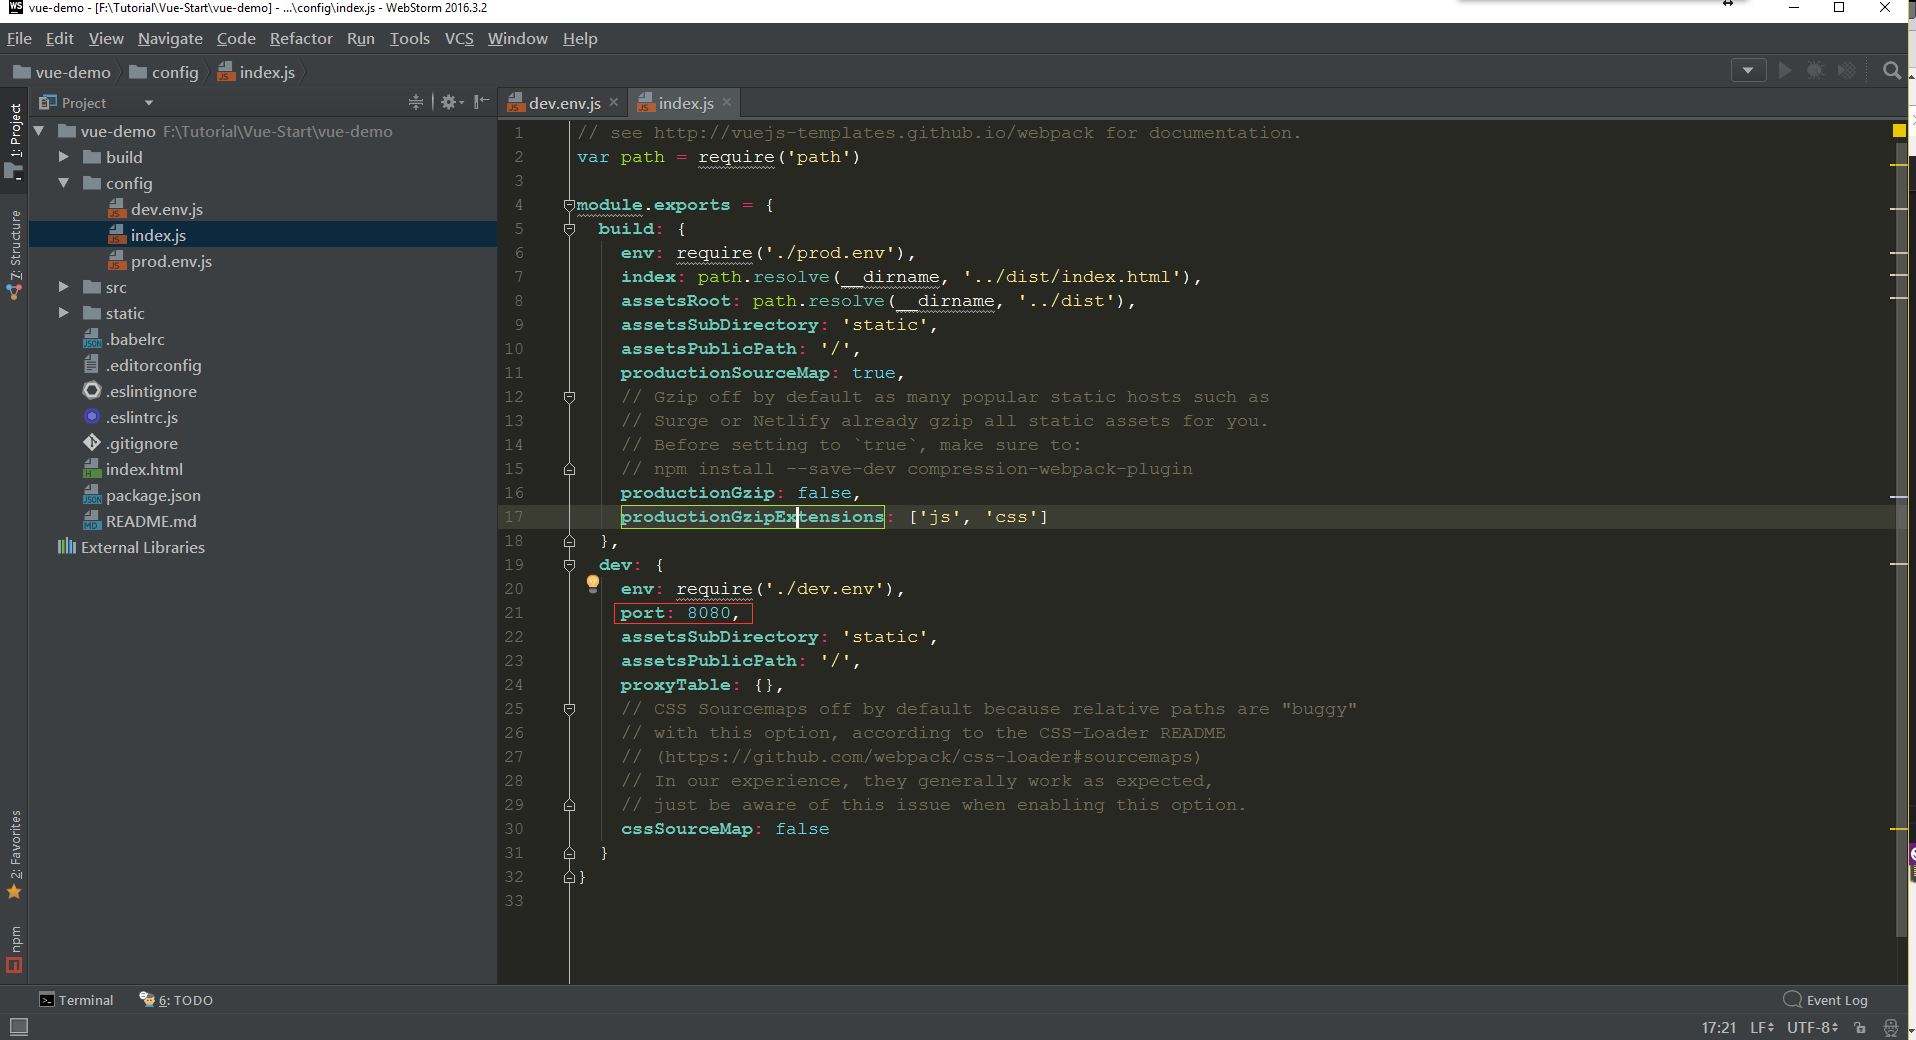Click the line separator LF selector

coord(1762,1027)
